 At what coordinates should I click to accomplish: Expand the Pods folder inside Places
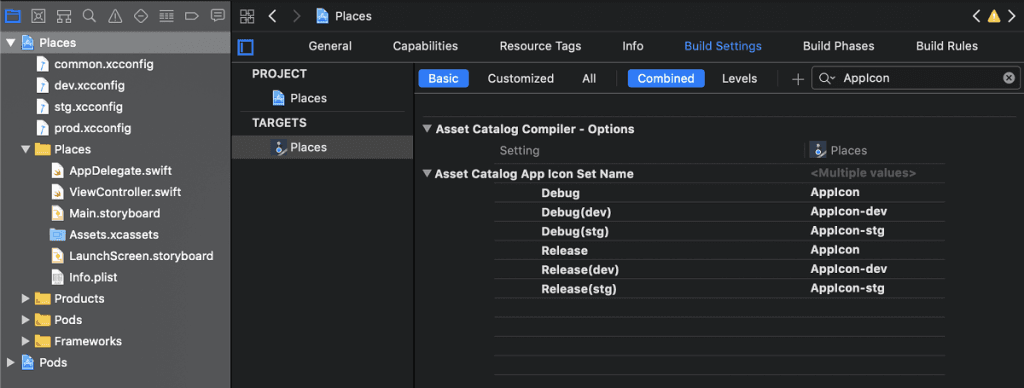click(26, 320)
